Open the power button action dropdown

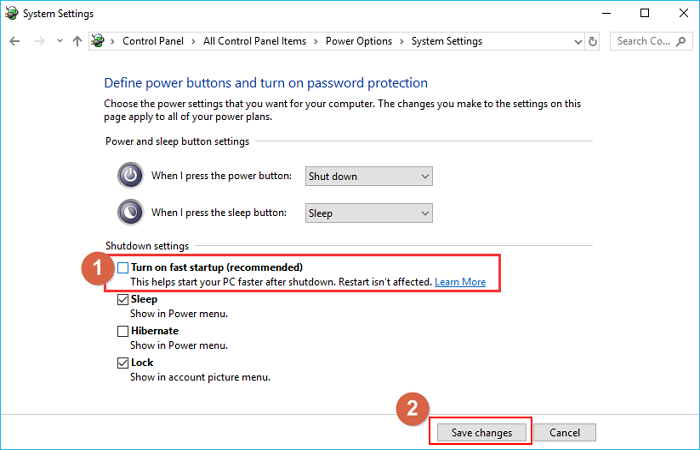click(368, 176)
